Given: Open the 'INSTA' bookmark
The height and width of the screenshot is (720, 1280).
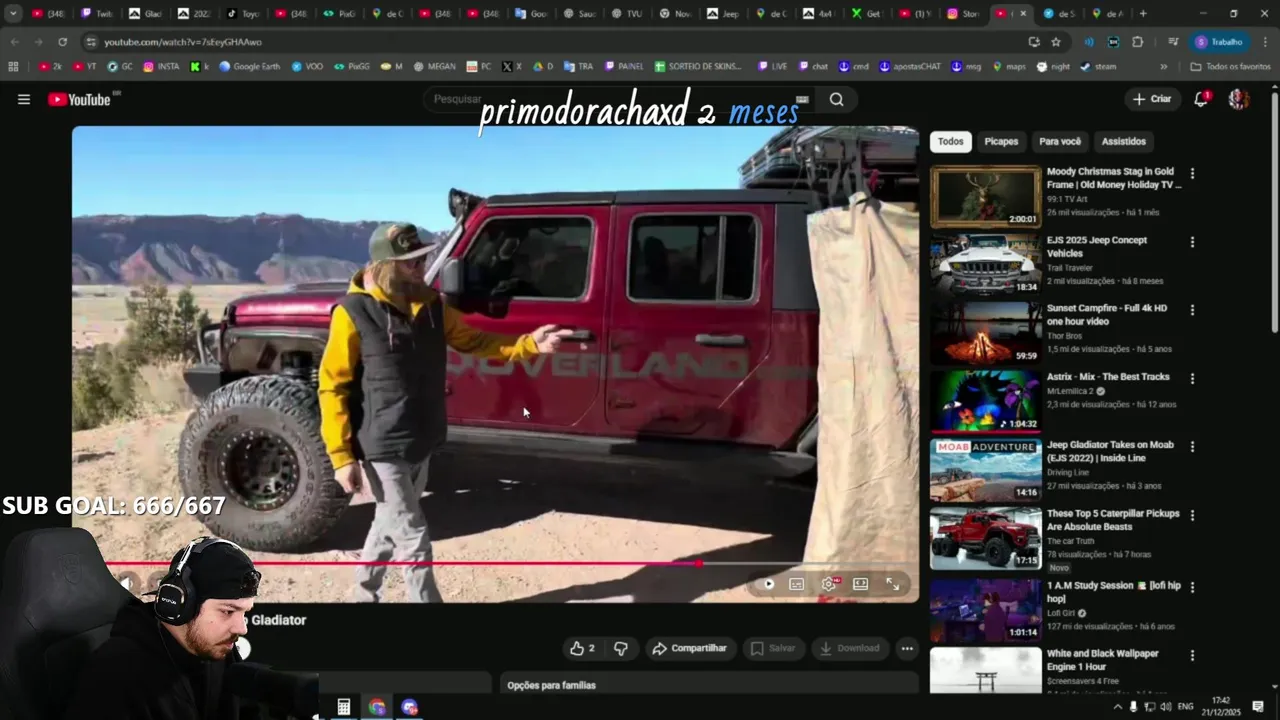Looking at the screenshot, I should [161, 66].
